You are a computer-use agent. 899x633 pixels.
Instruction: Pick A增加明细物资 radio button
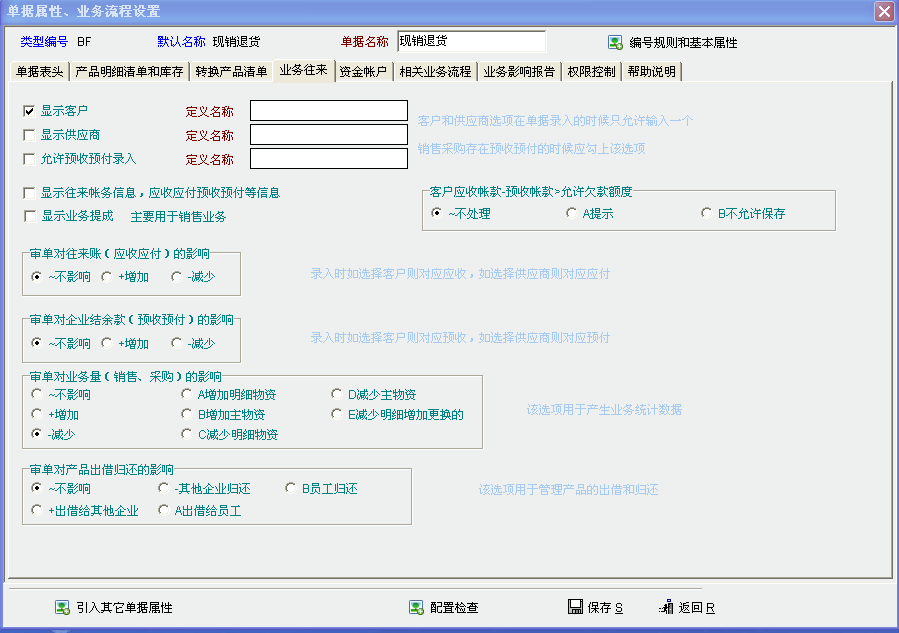pos(186,394)
